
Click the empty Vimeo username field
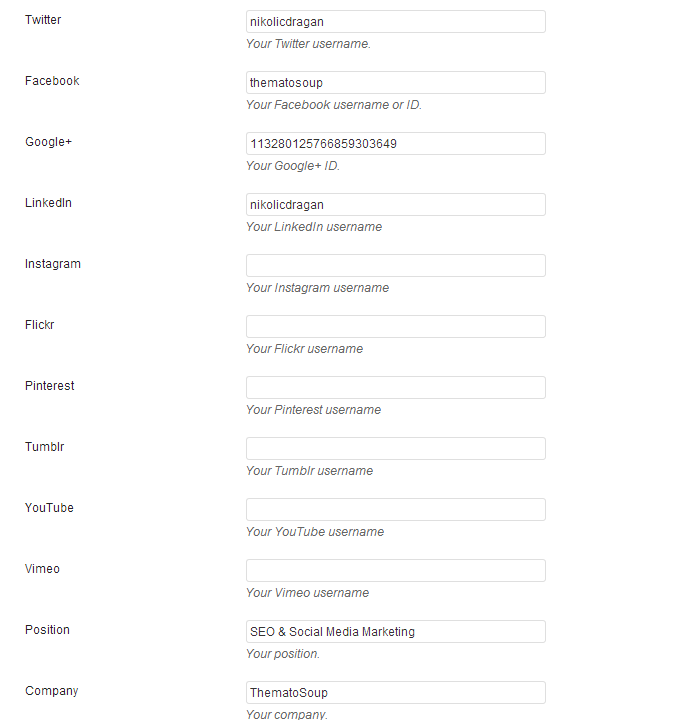tap(395, 571)
